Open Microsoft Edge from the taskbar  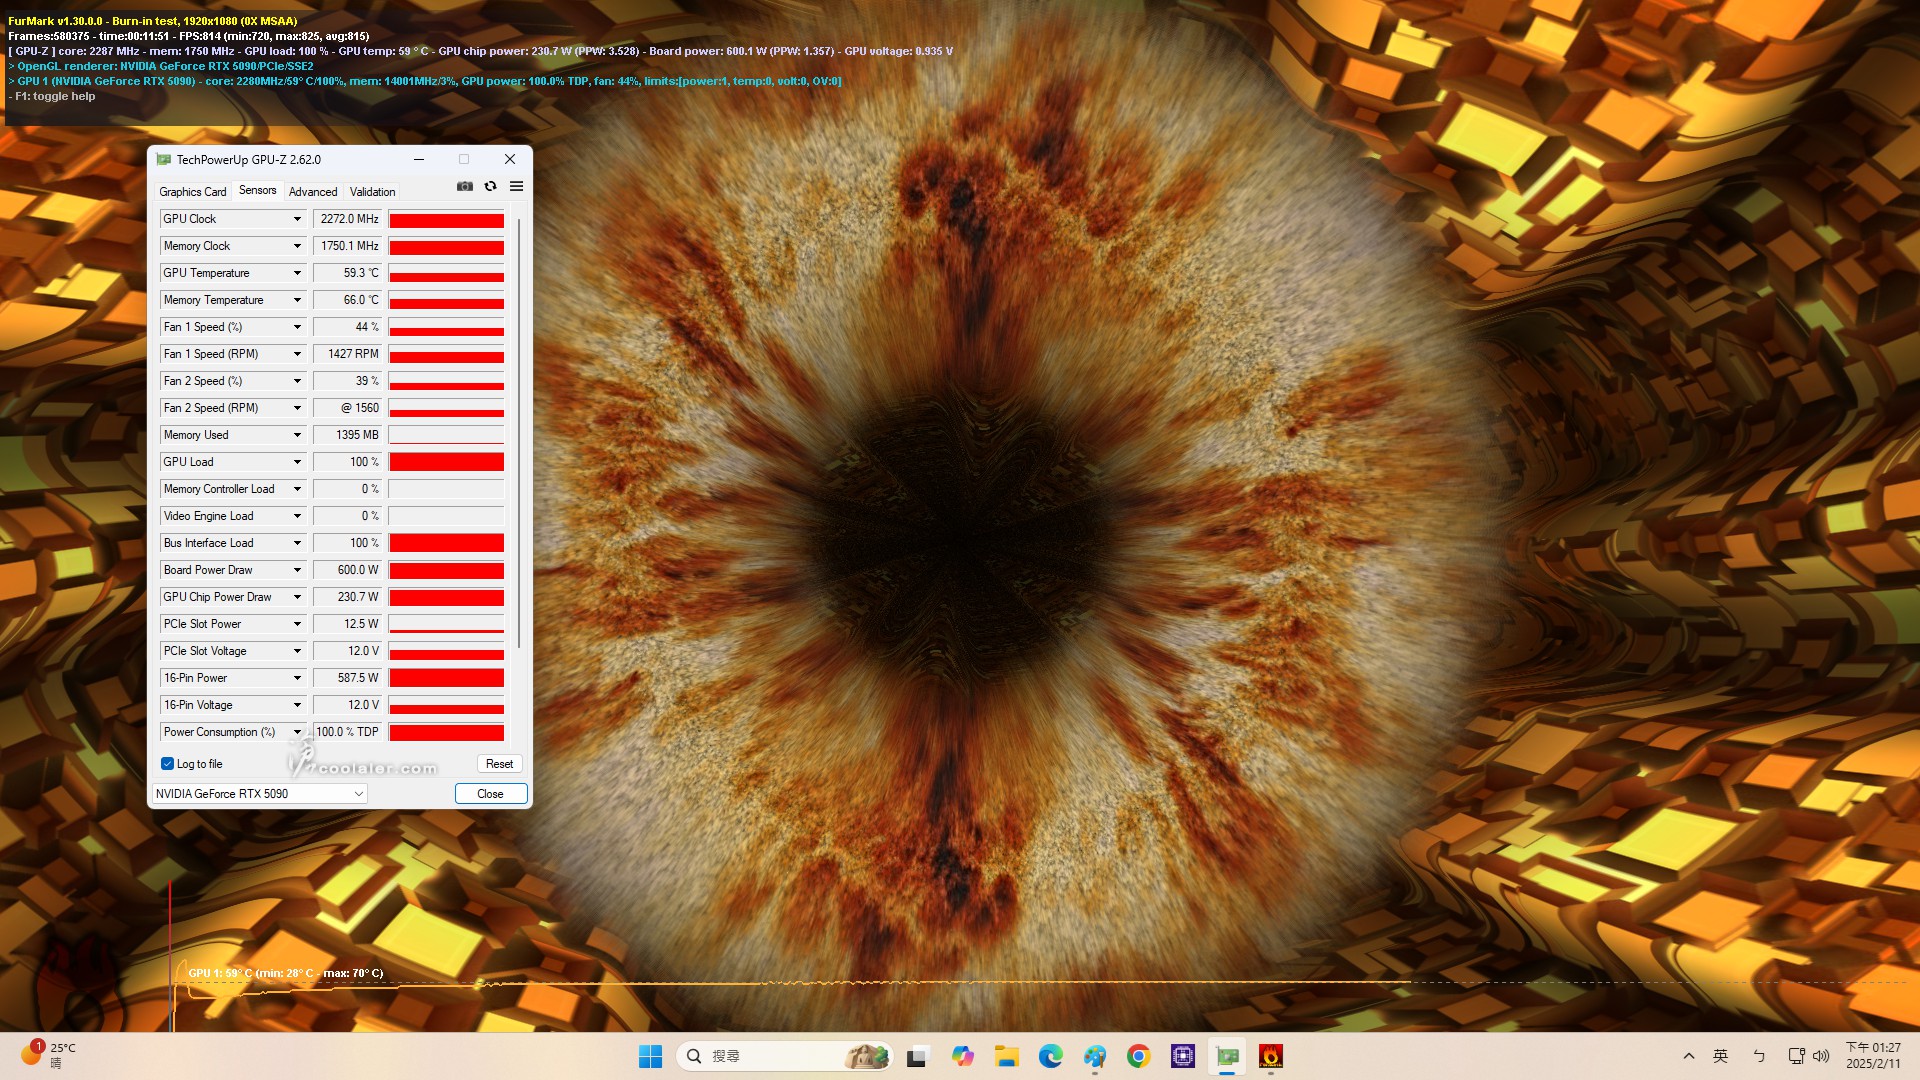pos(1050,1056)
